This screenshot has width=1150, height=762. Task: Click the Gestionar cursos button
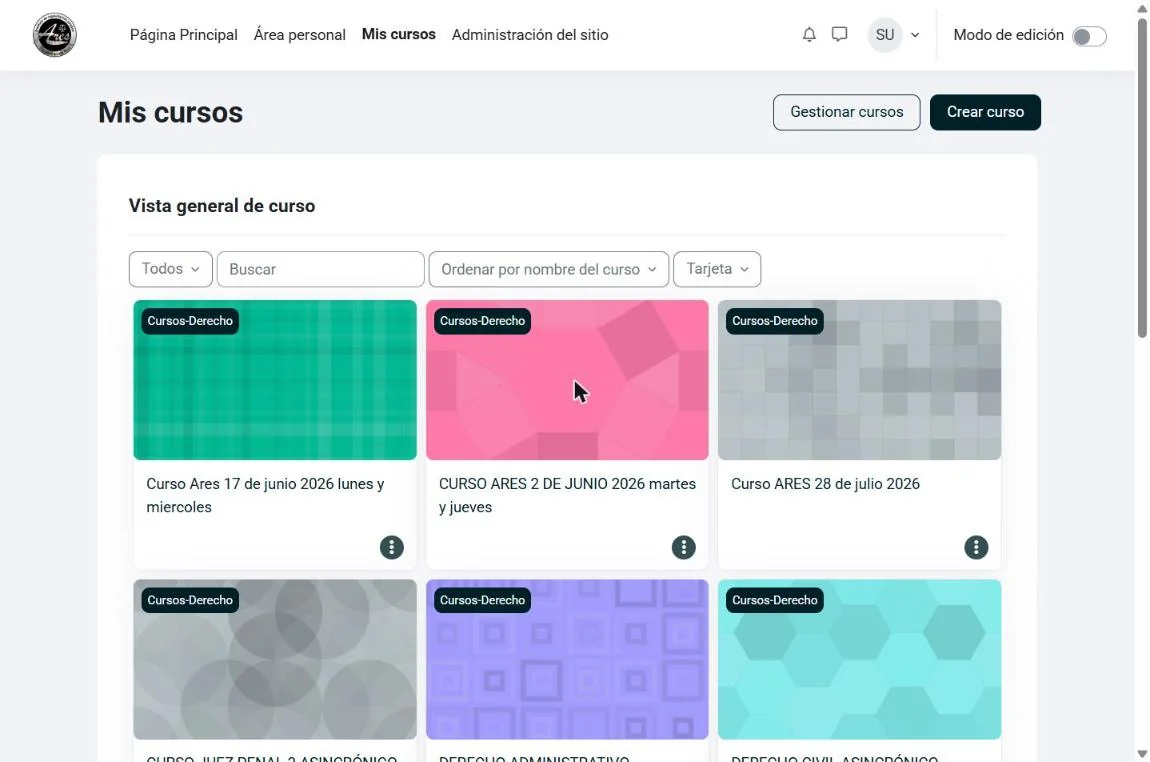tap(846, 112)
